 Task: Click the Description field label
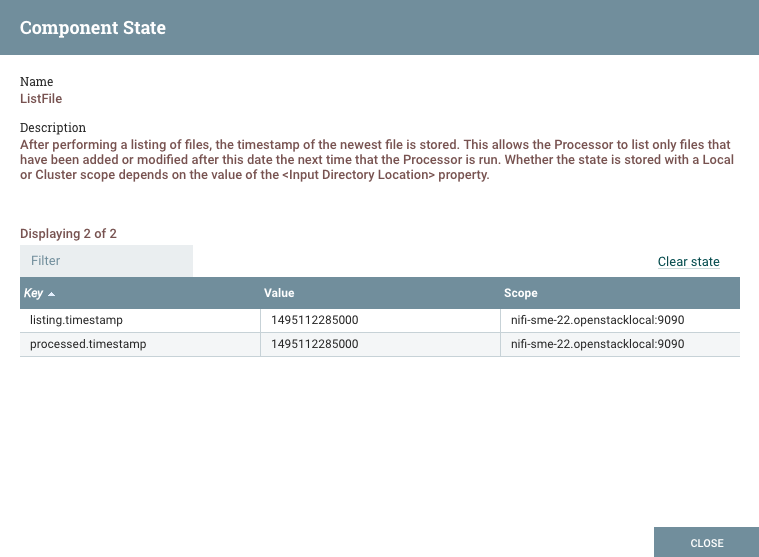click(53, 128)
